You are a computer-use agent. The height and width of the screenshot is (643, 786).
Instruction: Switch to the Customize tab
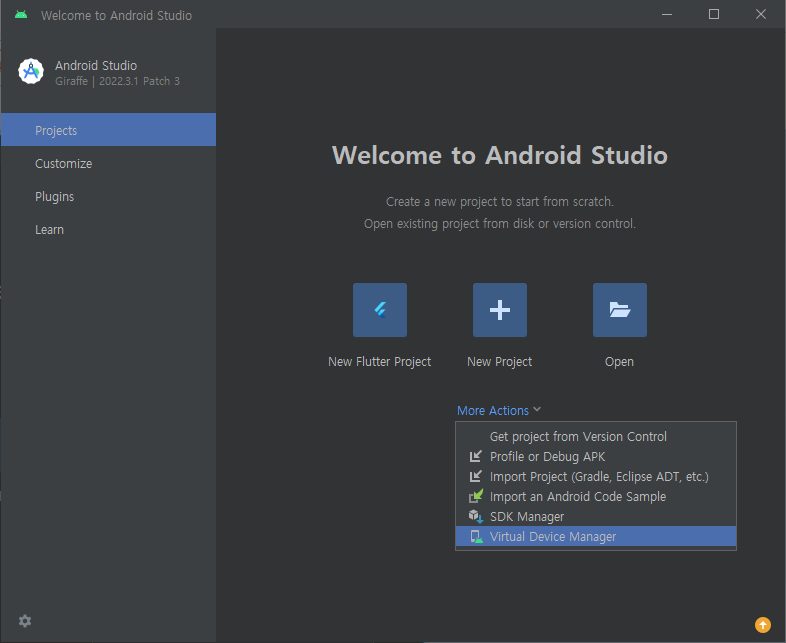click(x=108, y=163)
